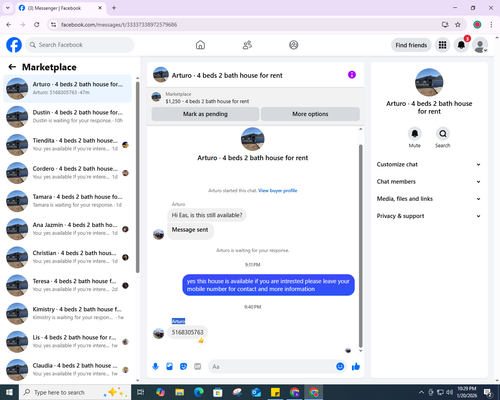Screen dimensions: 500x400
Task: Expand Media, files and links section
Action: pyautogui.click(x=429, y=199)
